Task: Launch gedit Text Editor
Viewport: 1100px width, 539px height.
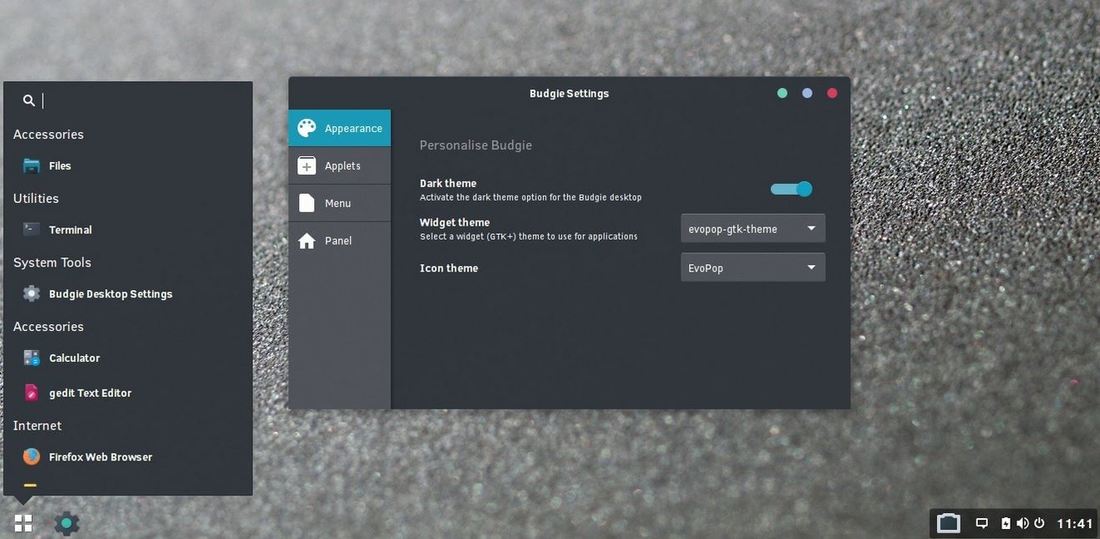Action: (x=128, y=393)
